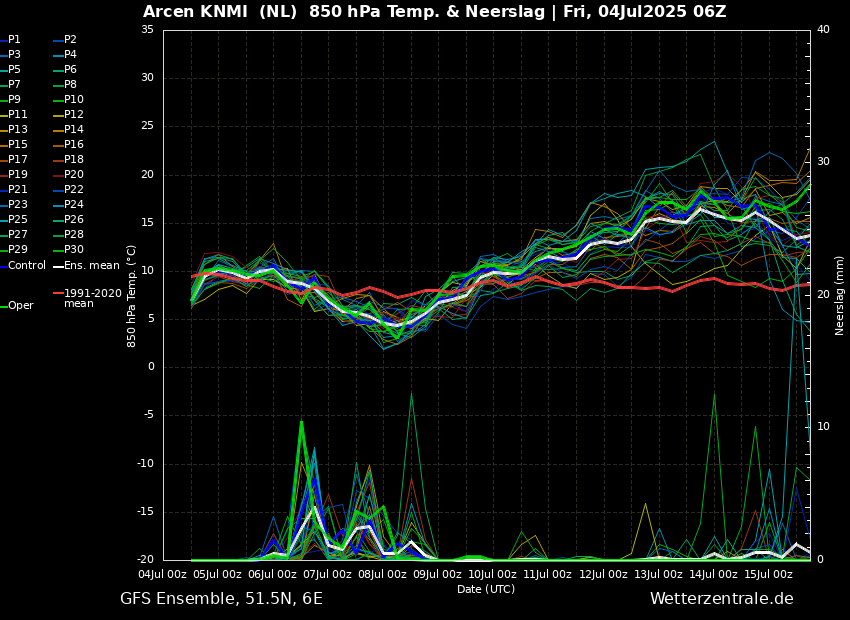This screenshot has height=620, width=850.
Task: Click the -10 temperature axis tick
Action: pos(146,463)
